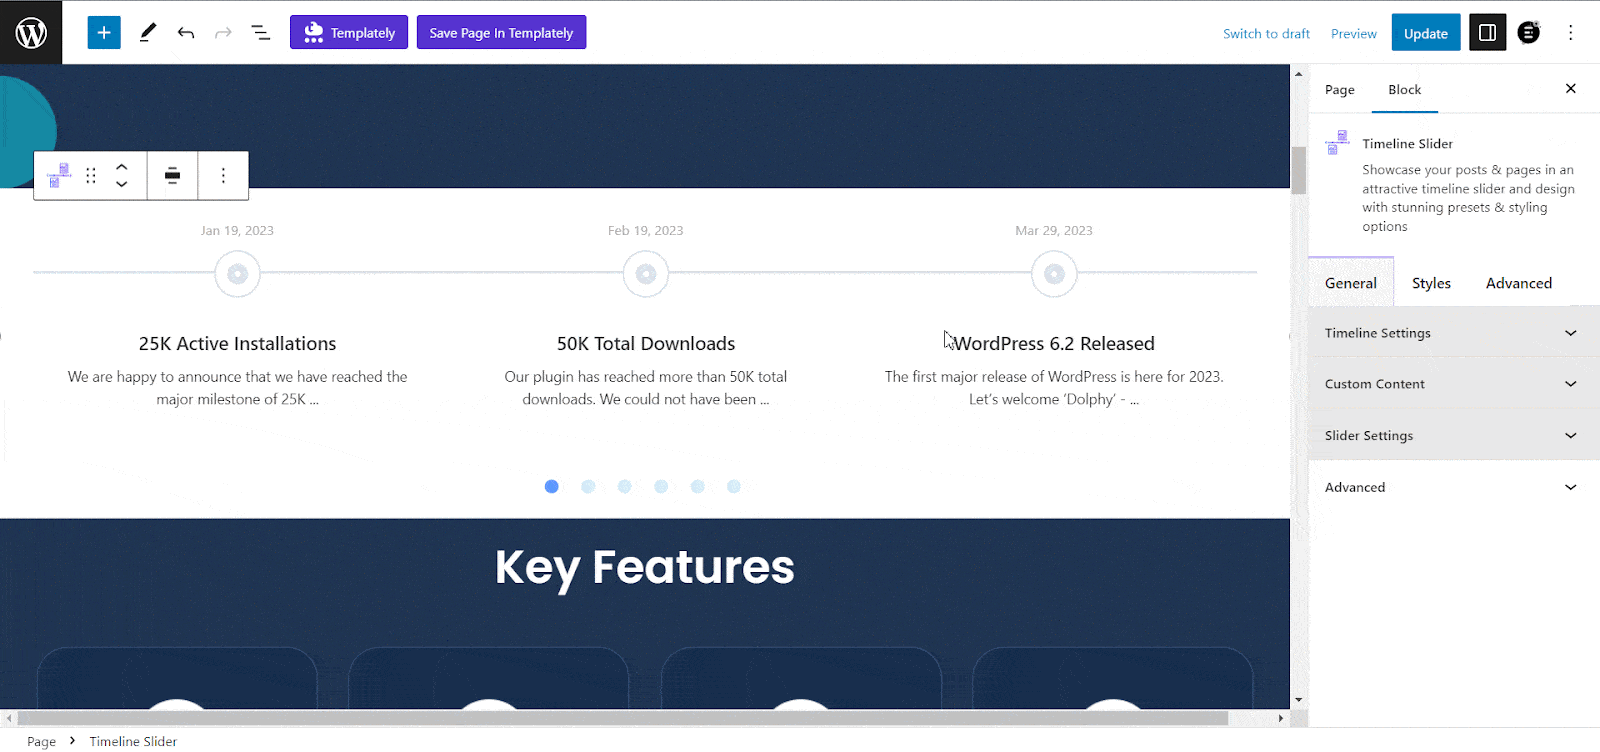The height and width of the screenshot is (752, 1600).
Task: Open Preview options
Action: tap(1354, 33)
